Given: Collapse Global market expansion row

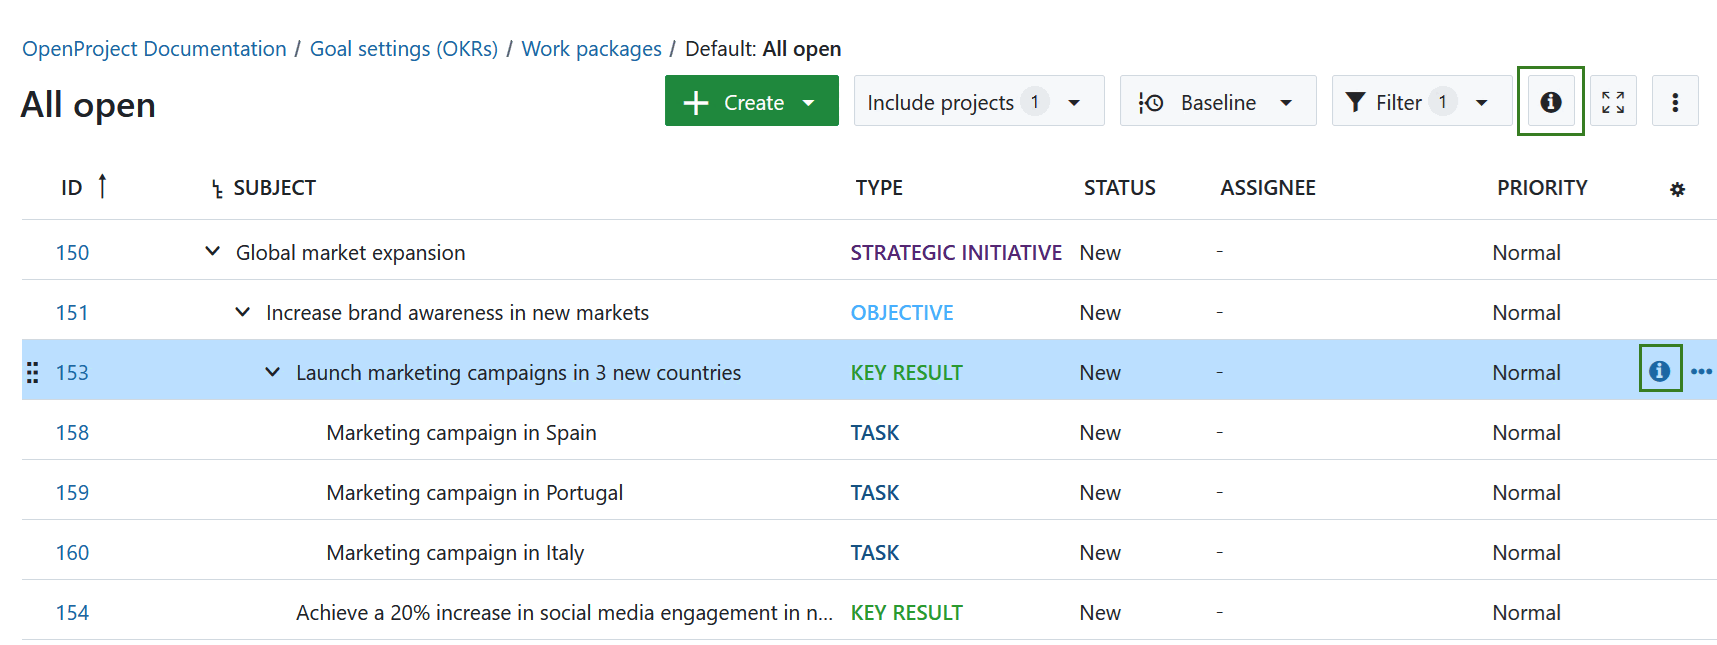Looking at the screenshot, I should (x=212, y=252).
